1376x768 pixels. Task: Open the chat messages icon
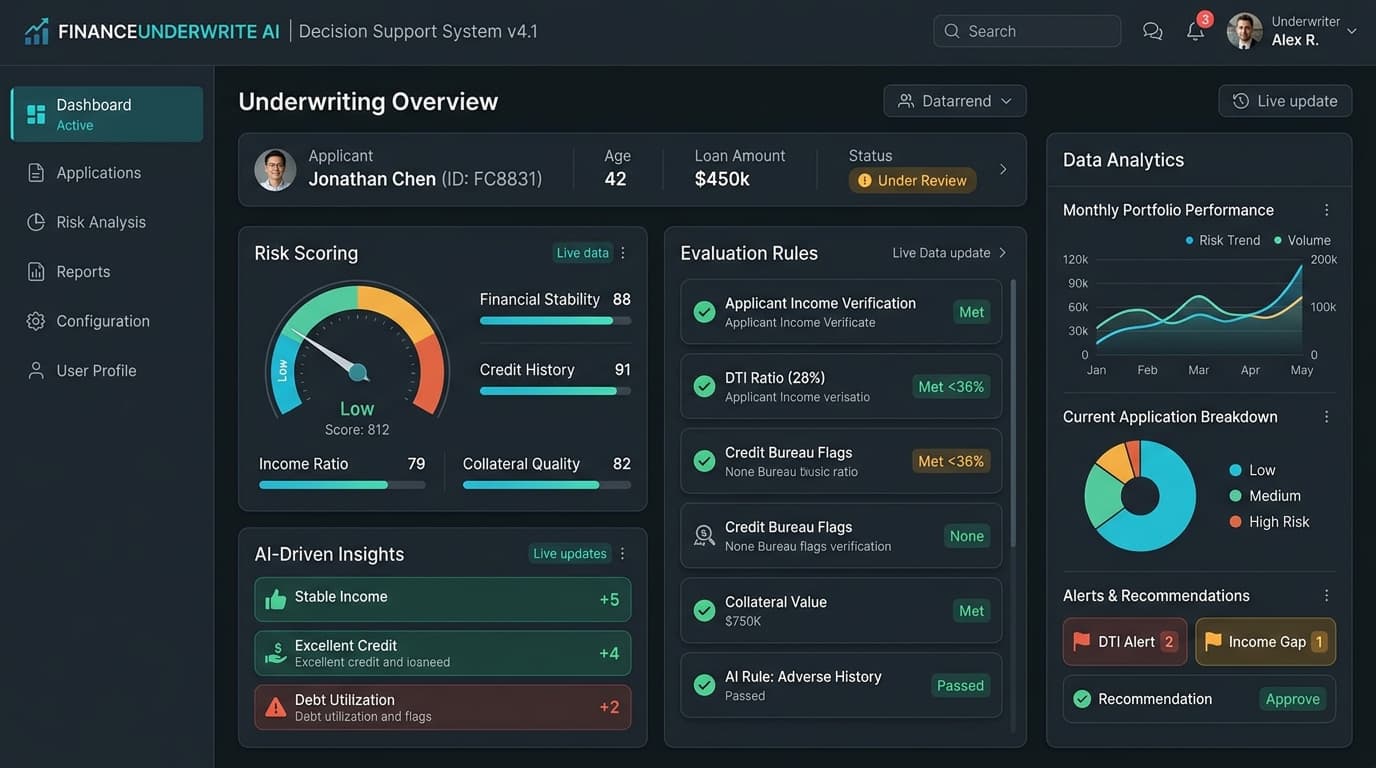coord(1153,31)
